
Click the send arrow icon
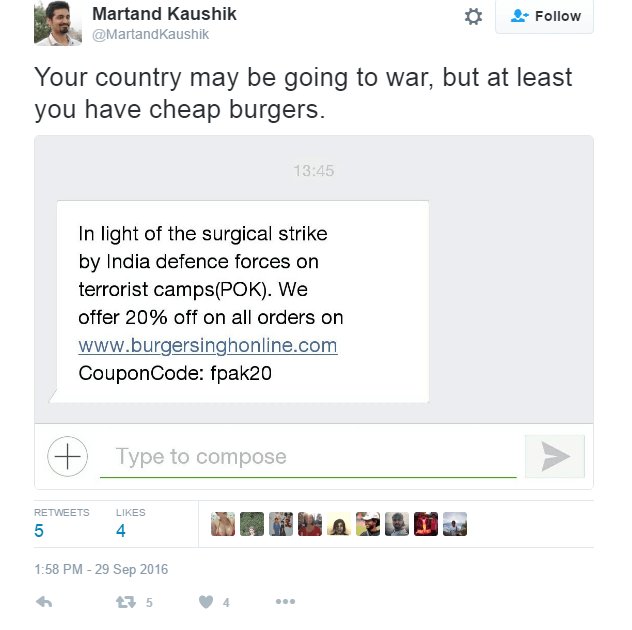(555, 456)
